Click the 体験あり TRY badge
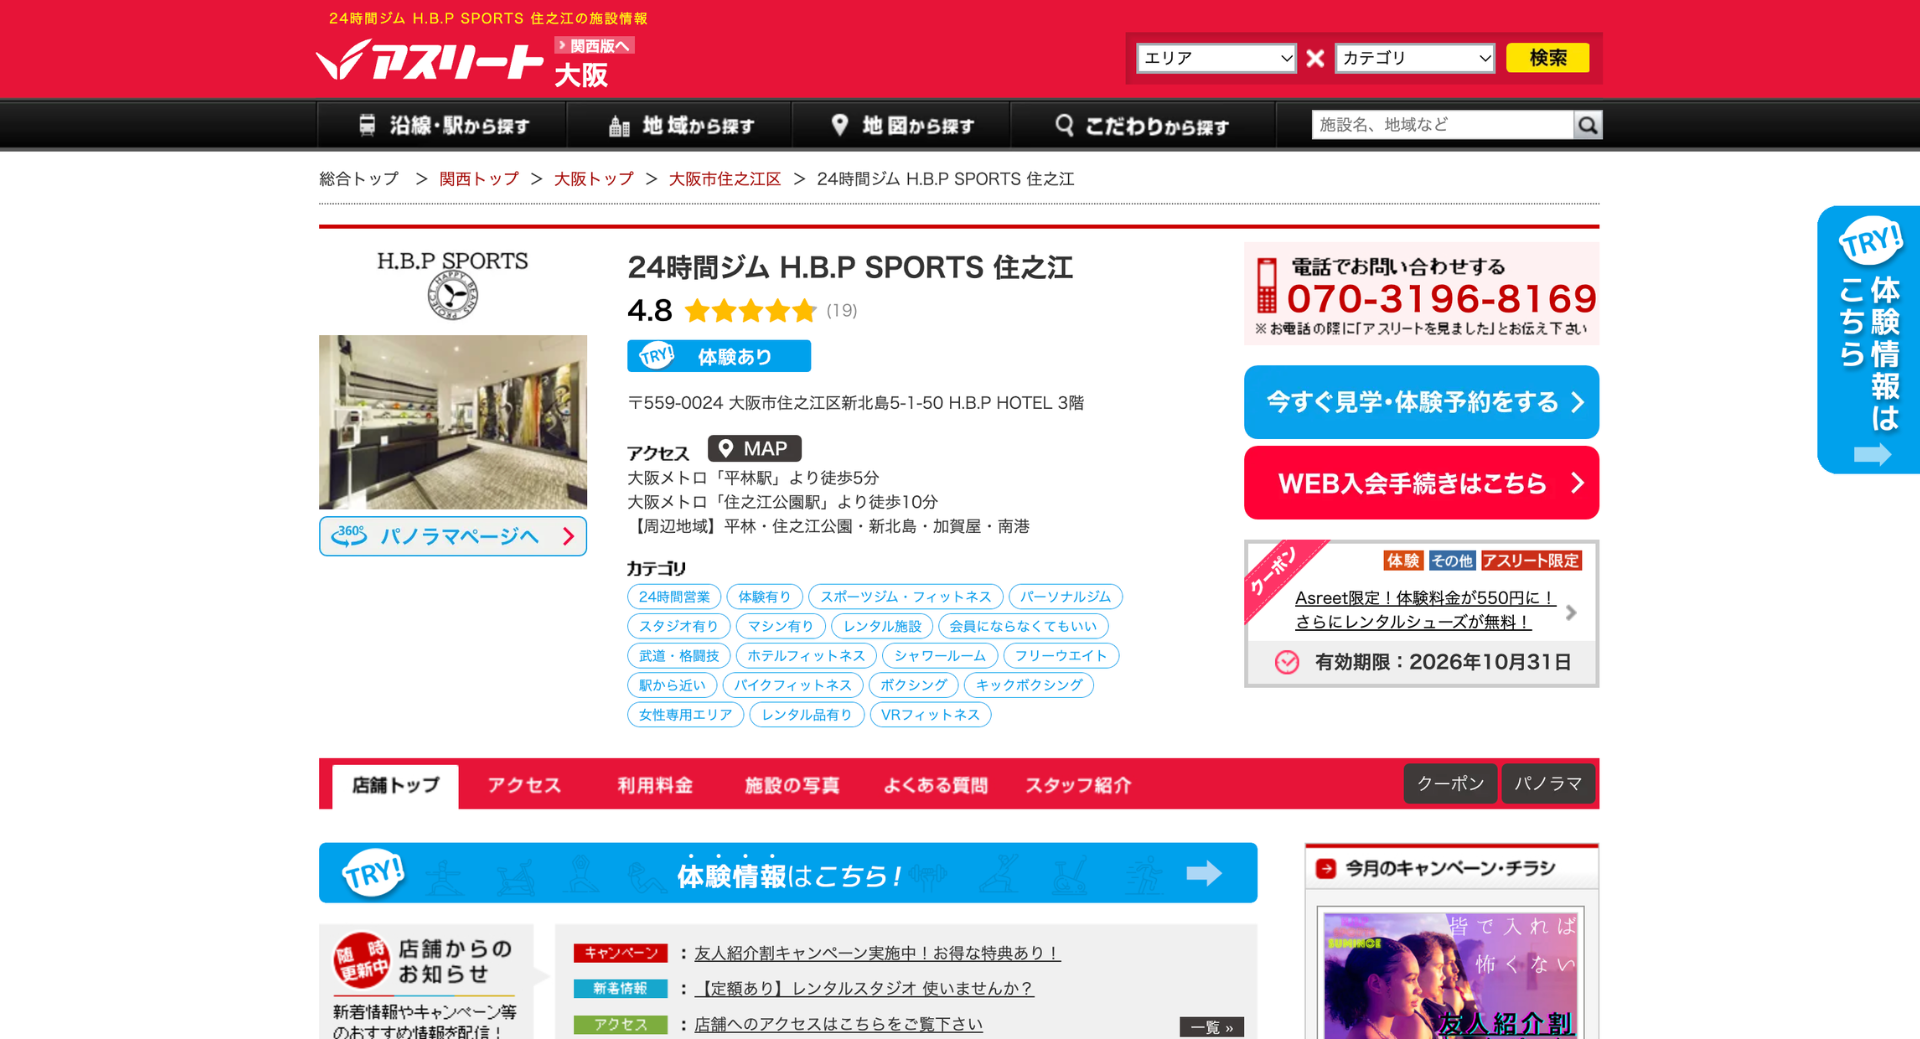The height and width of the screenshot is (1039, 1920). [x=719, y=356]
